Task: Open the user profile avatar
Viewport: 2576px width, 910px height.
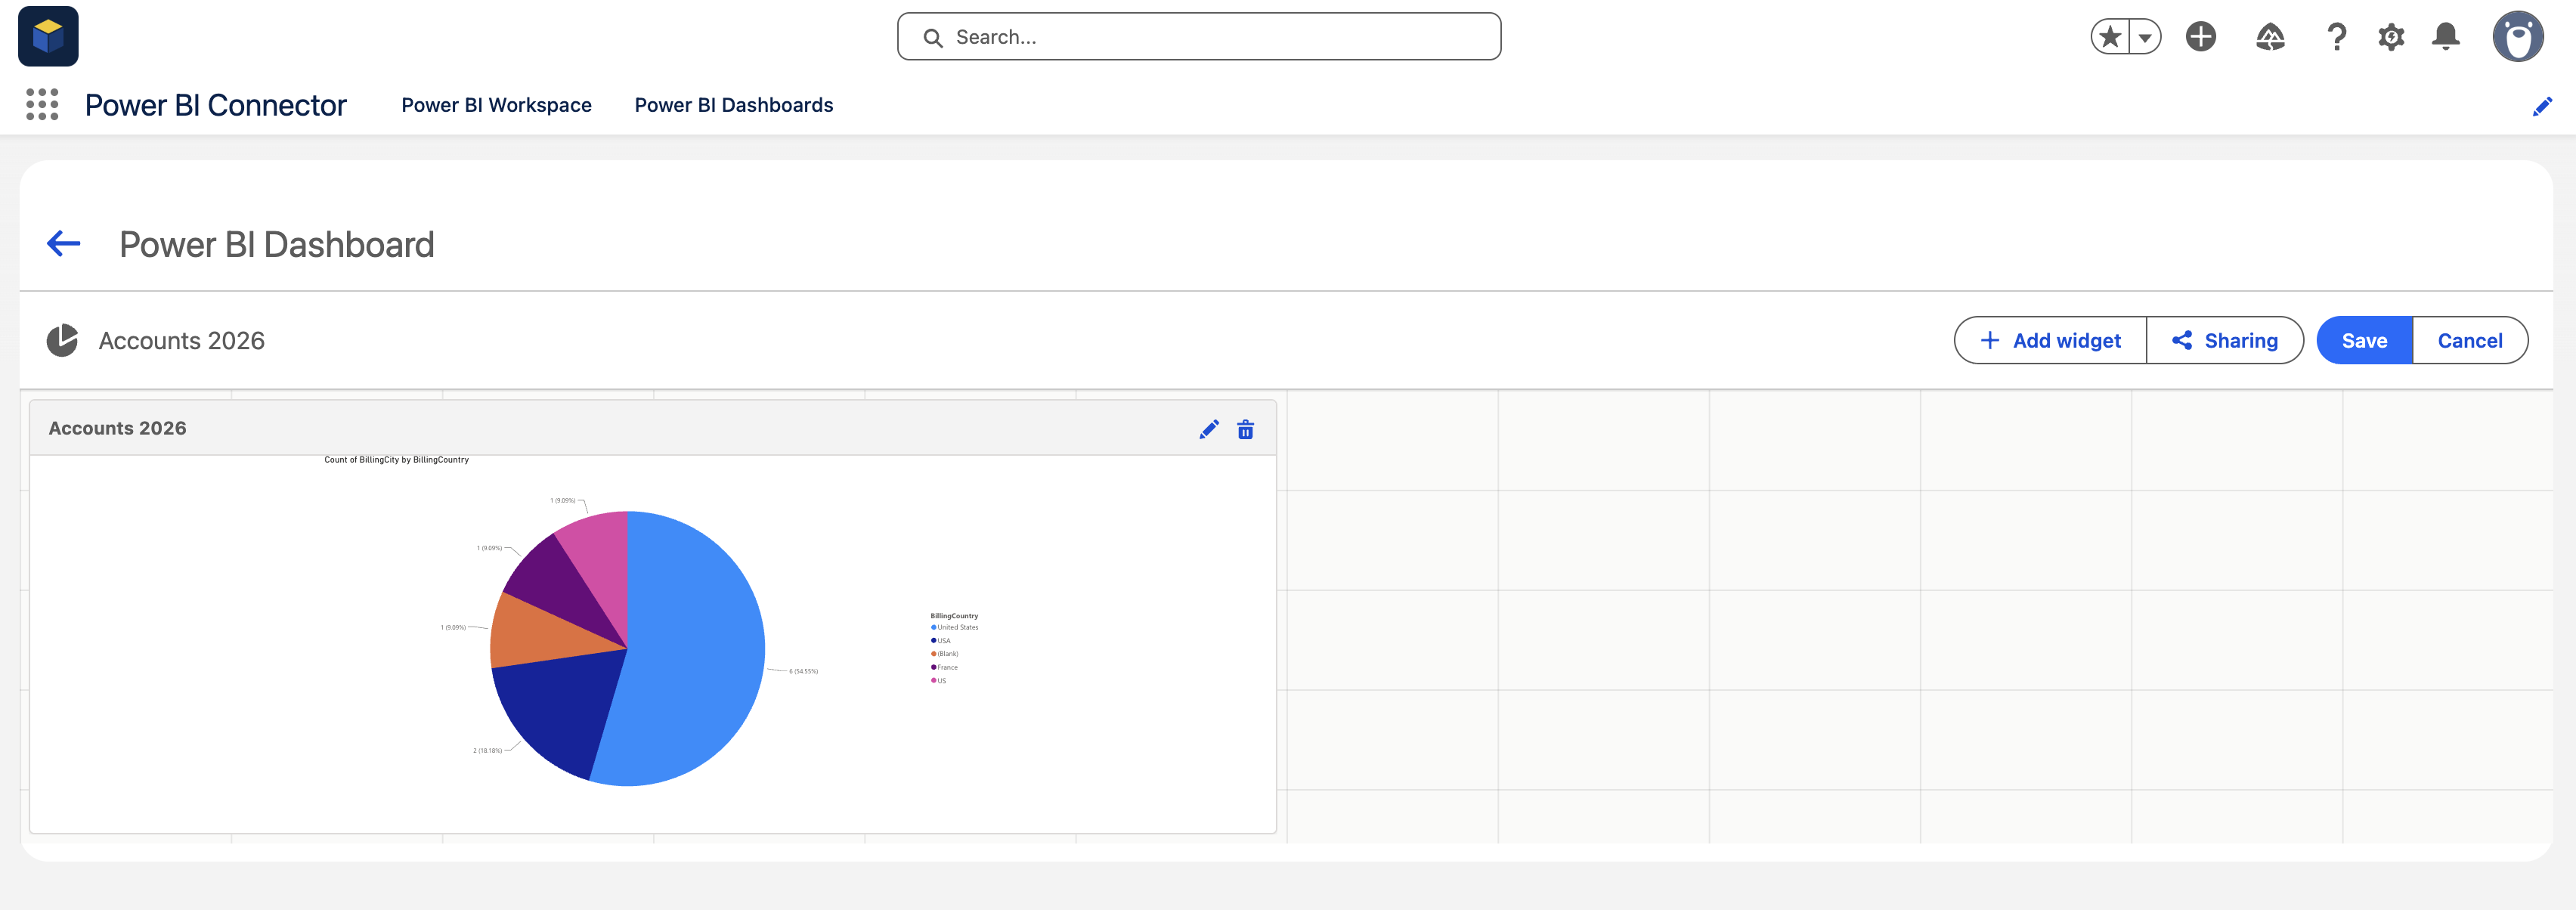Action: (x=2517, y=37)
